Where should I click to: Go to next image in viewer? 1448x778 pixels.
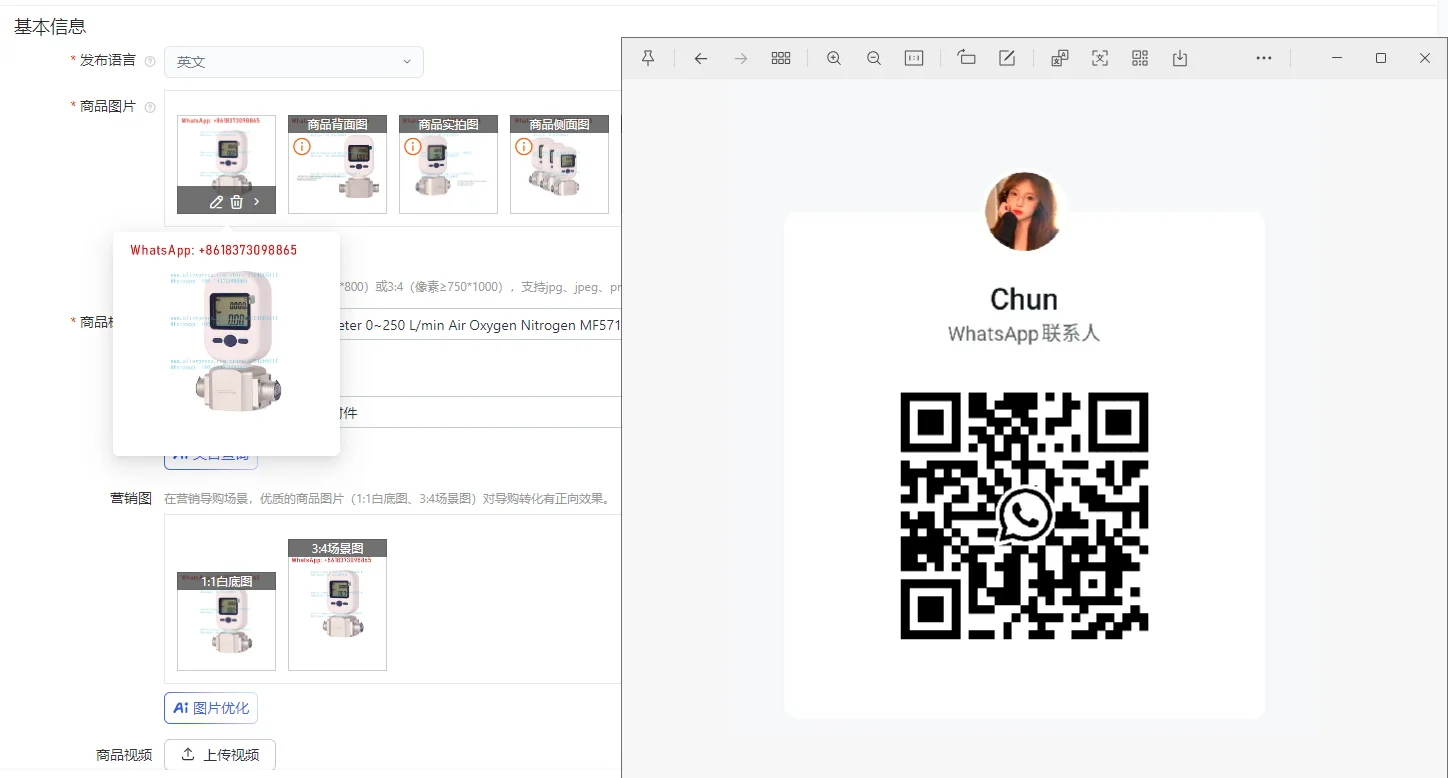coord(741,58)
